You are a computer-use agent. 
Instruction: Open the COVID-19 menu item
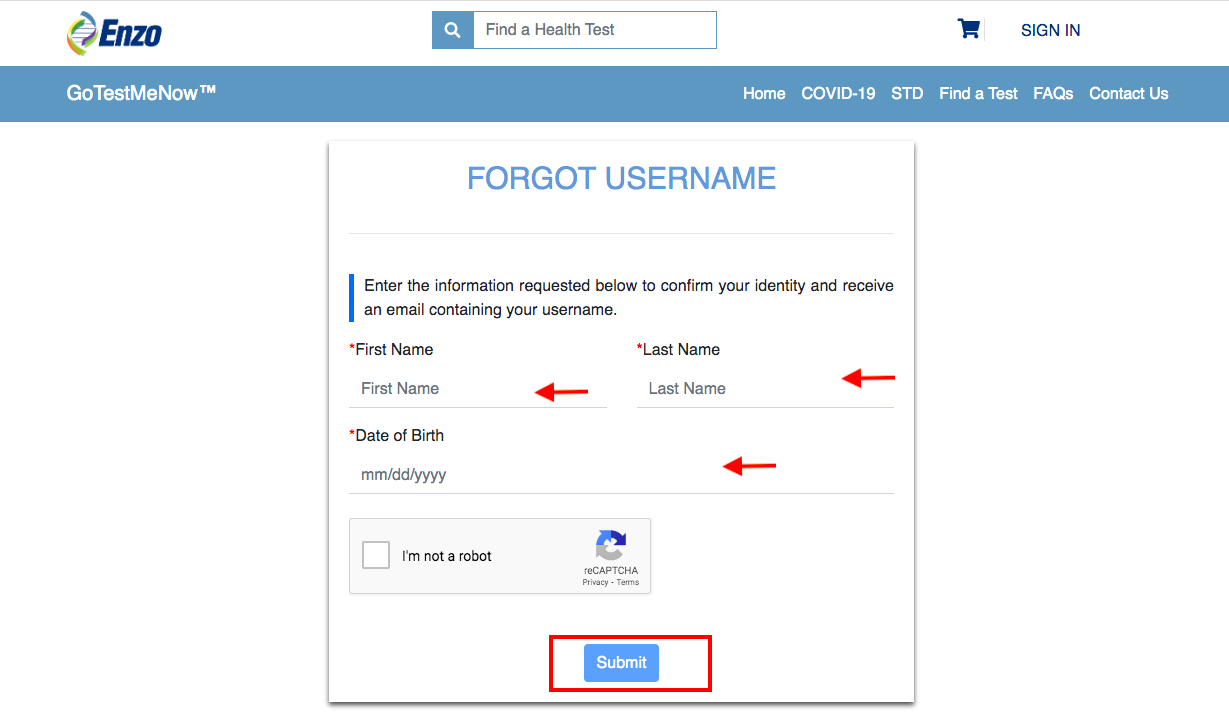(838, 93)
